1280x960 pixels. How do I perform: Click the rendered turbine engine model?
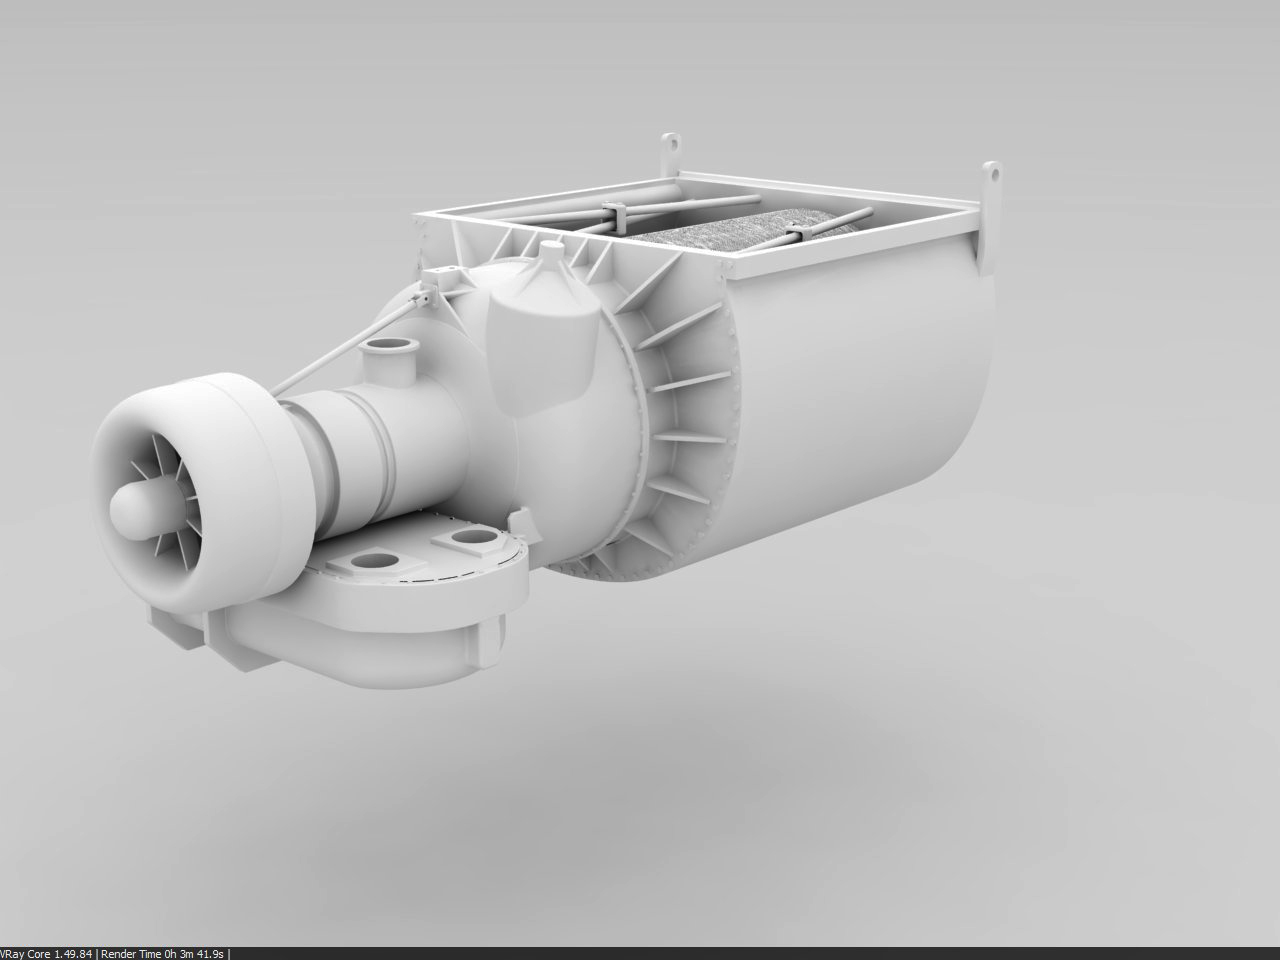pyautogui.click(x=546, y=413)
